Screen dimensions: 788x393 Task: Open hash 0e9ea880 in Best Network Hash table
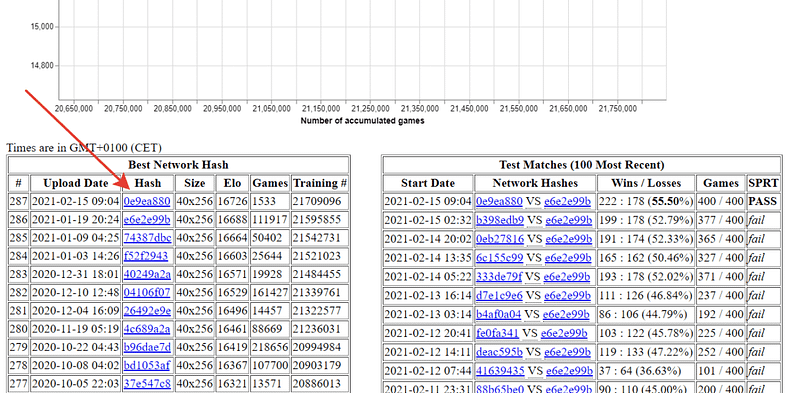(x=147, y=202)
